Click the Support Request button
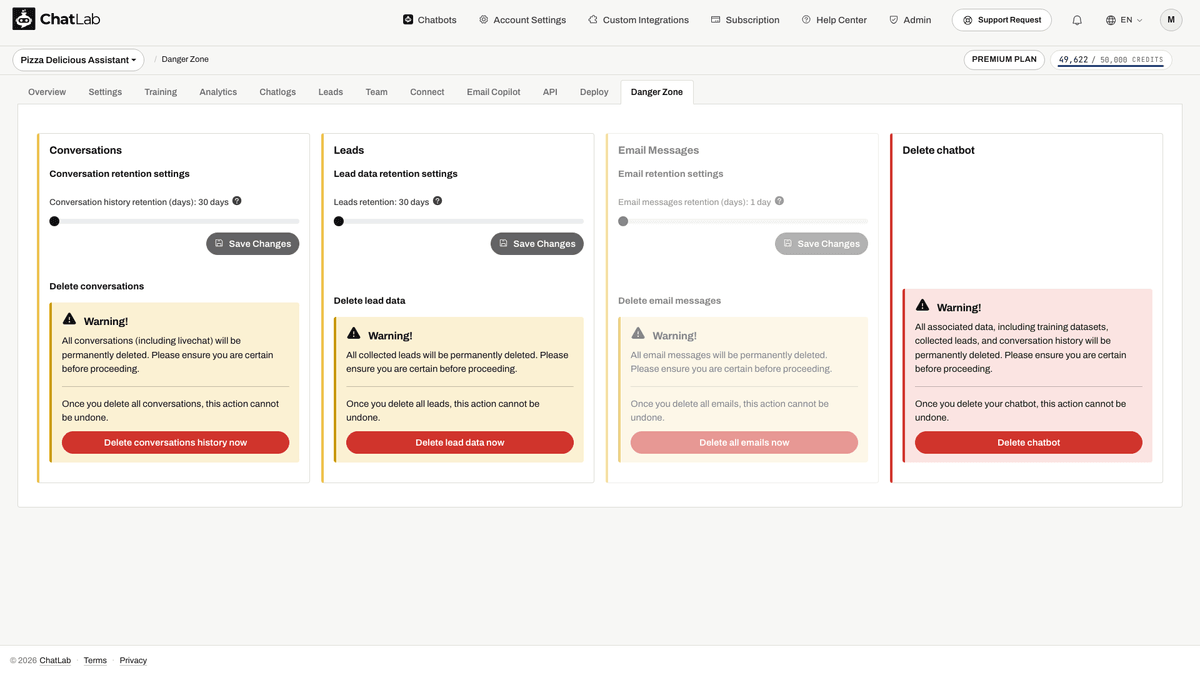This screenshot has width=1200, height=675. coord(1002,20)
